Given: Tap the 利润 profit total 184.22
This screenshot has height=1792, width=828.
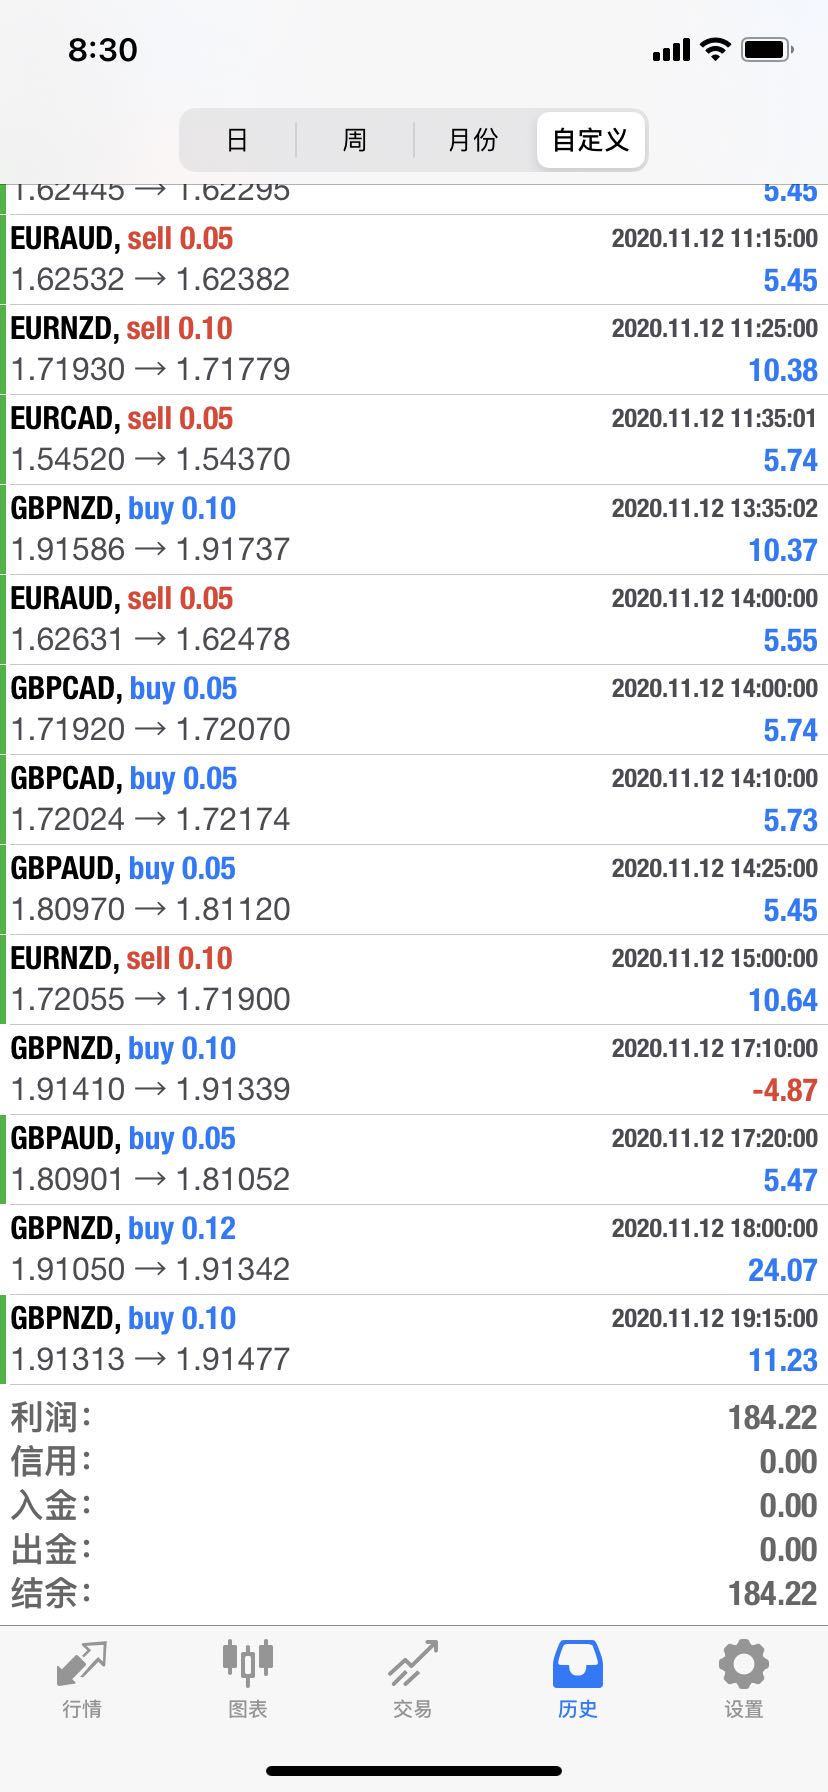Looking at the screenshot, I should (x=772, y=1417).
